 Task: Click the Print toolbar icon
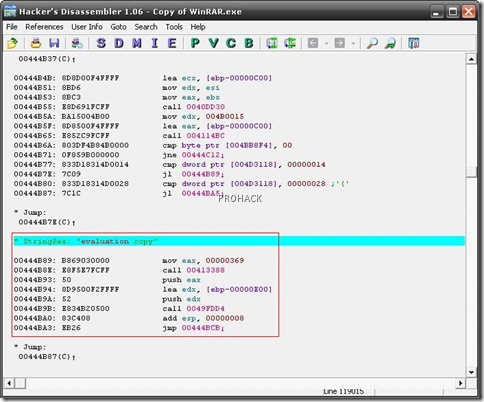(36, 43)
